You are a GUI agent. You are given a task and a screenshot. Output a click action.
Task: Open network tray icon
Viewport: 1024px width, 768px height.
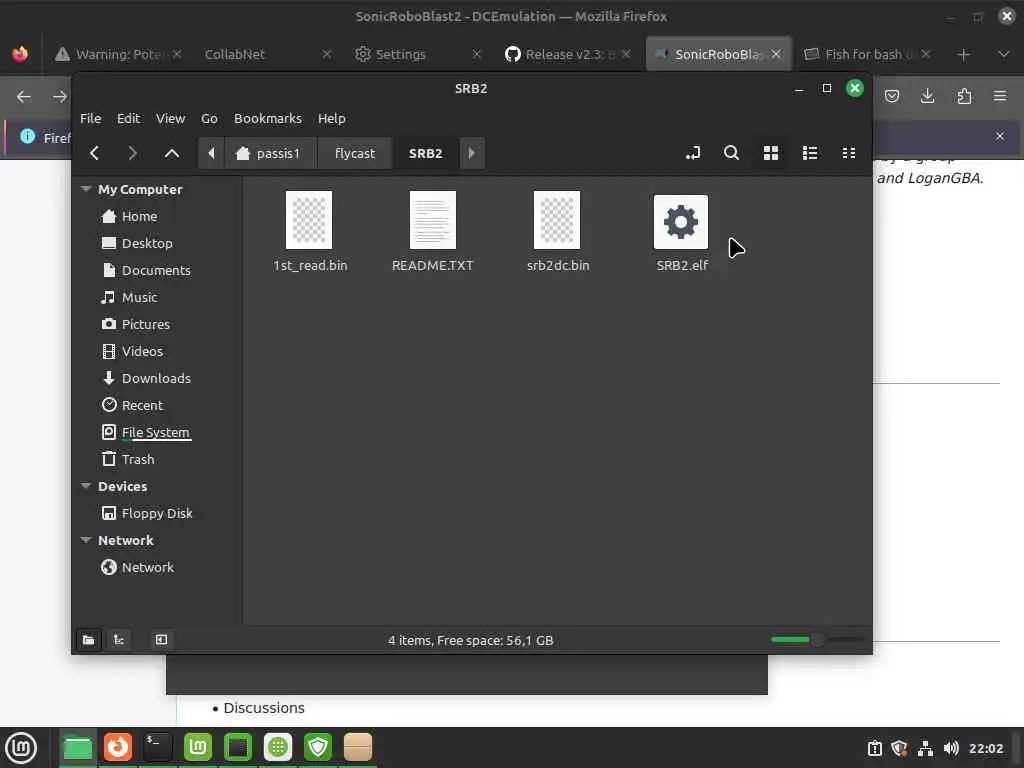click(x=925, y=748)
